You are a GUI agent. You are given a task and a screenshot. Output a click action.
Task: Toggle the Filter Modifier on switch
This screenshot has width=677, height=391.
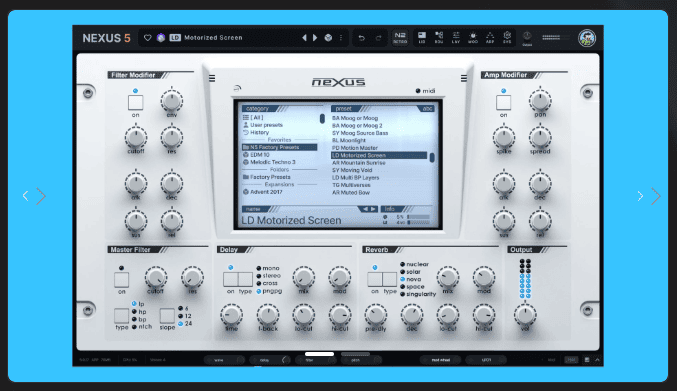click(136, 103)
